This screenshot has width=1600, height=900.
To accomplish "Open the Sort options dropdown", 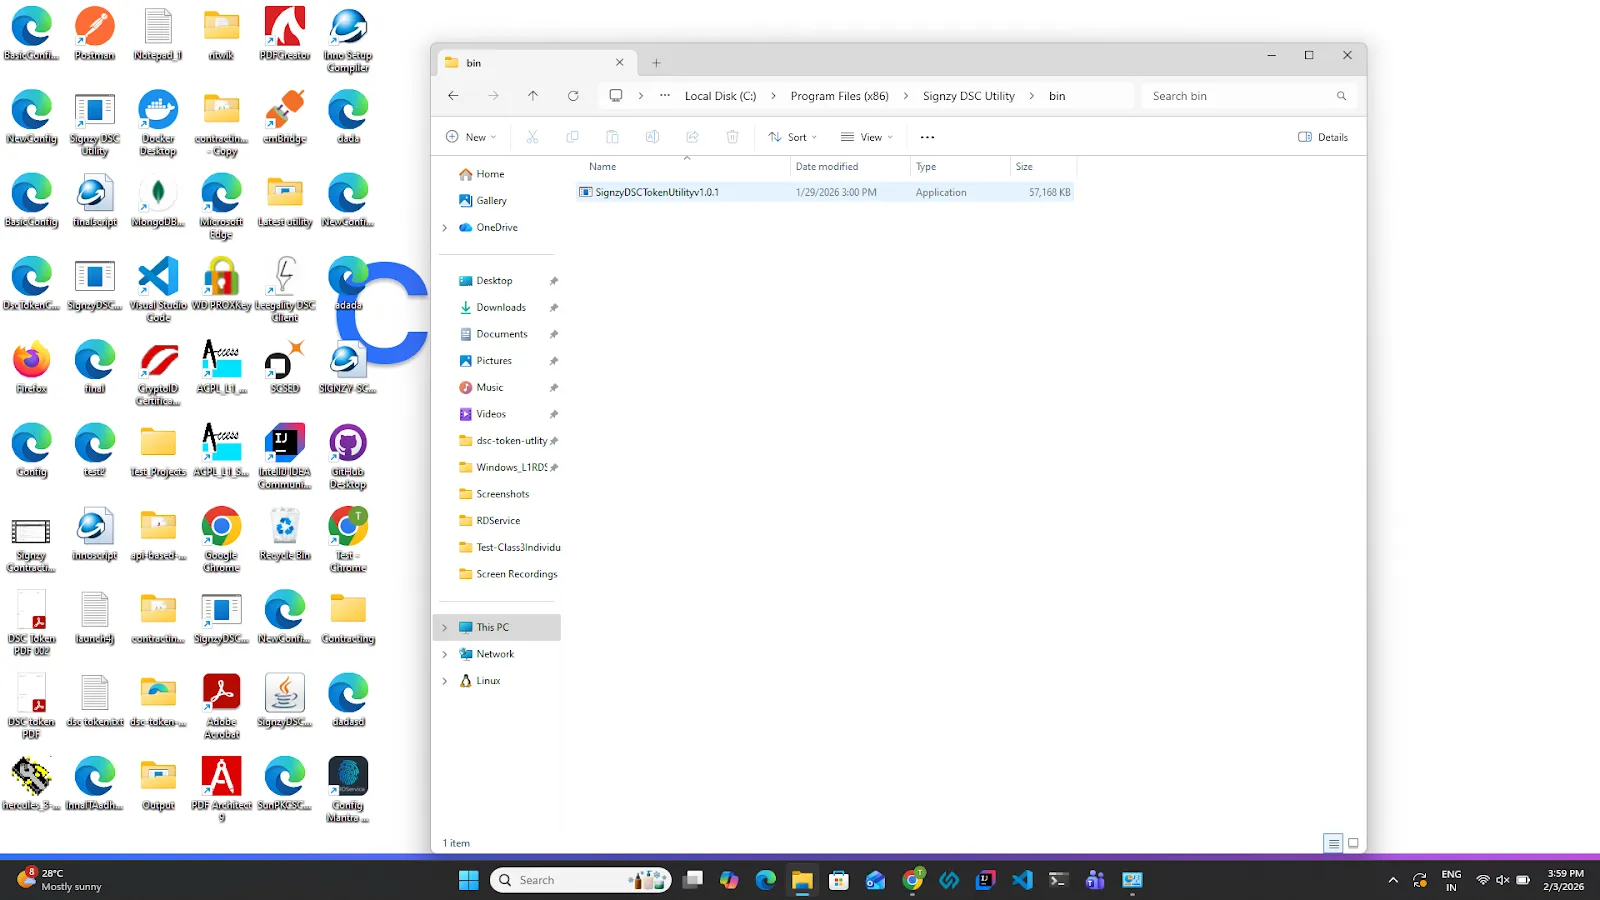I will coord(793,137).
